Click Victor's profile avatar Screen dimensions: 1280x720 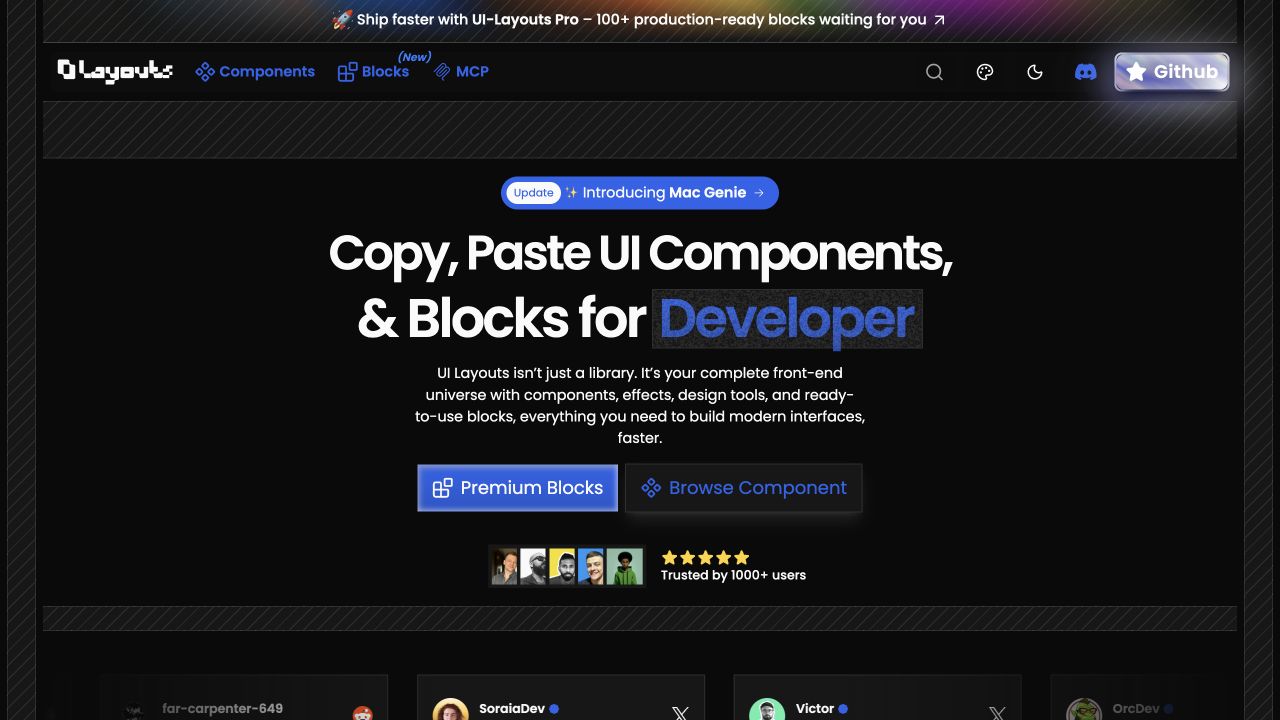point(768,709)
